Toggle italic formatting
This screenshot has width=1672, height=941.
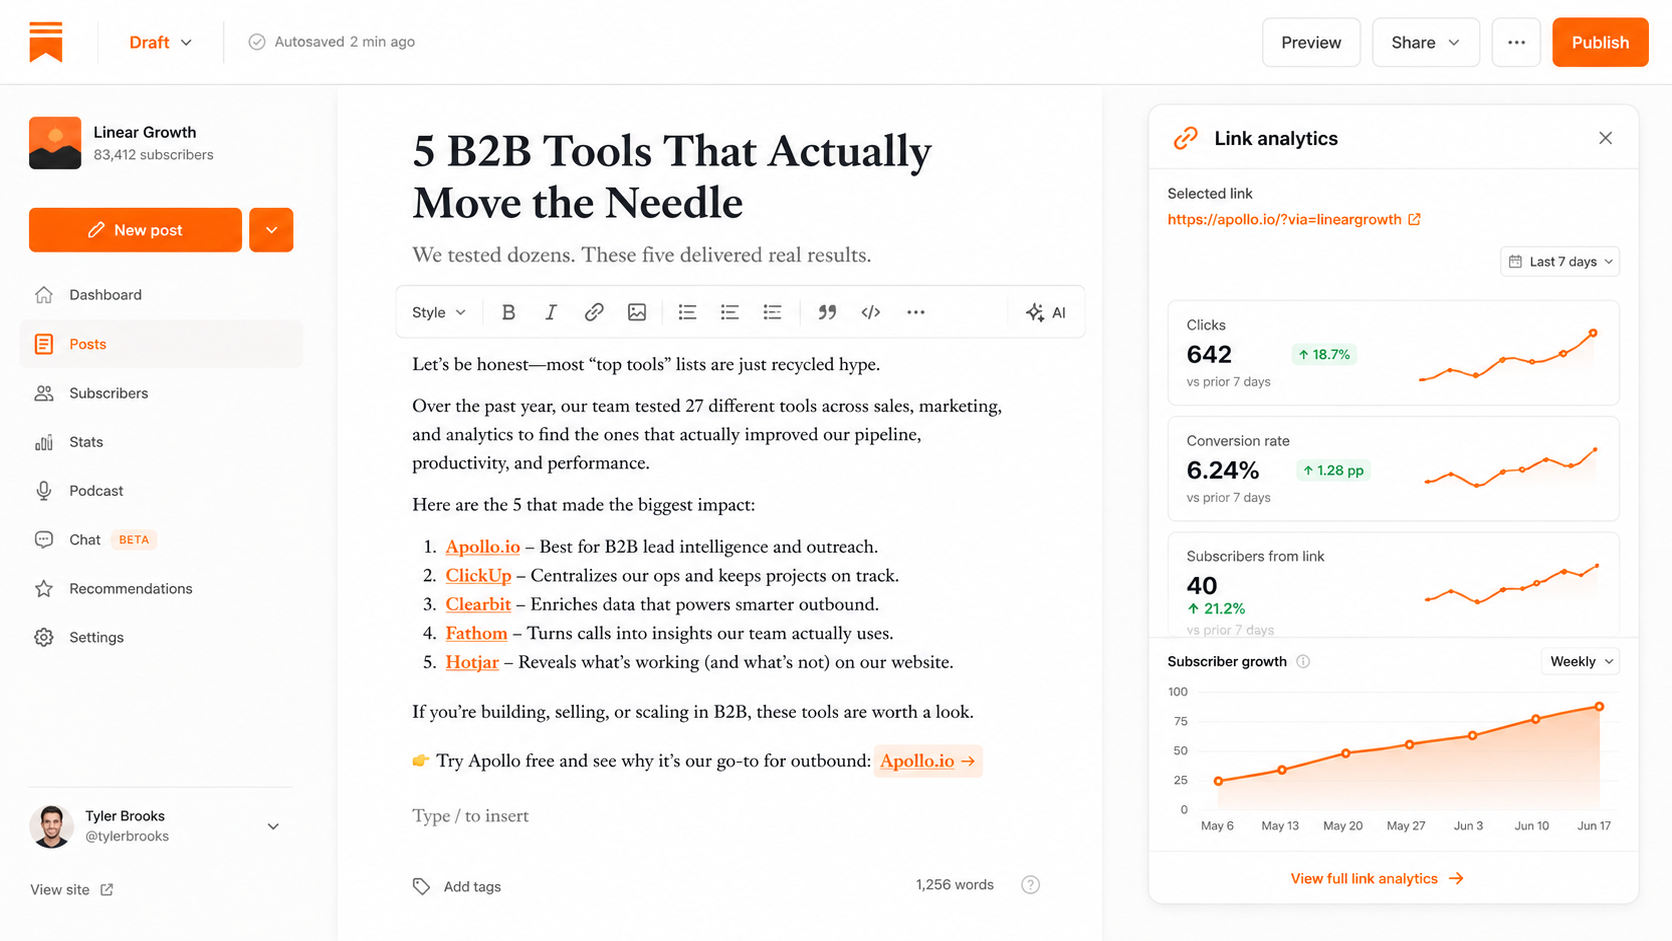[x=551, y=312]
